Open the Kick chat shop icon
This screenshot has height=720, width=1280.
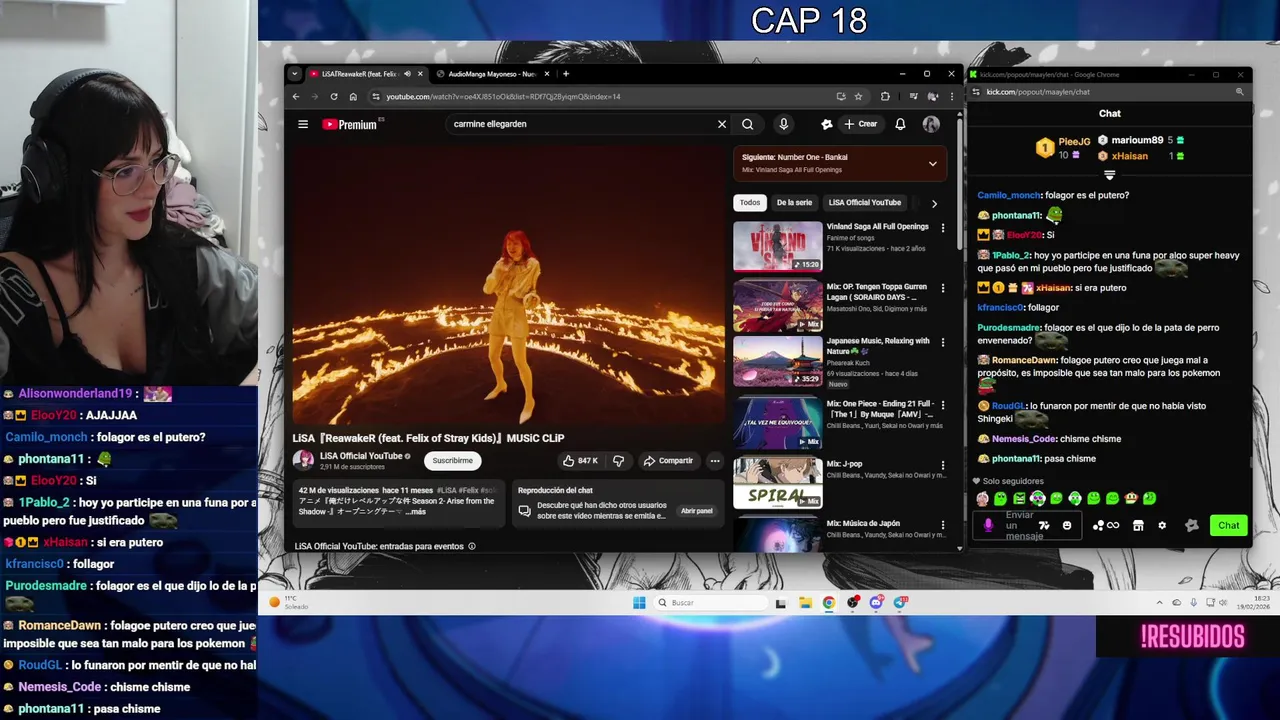(x=1138, y=526)
